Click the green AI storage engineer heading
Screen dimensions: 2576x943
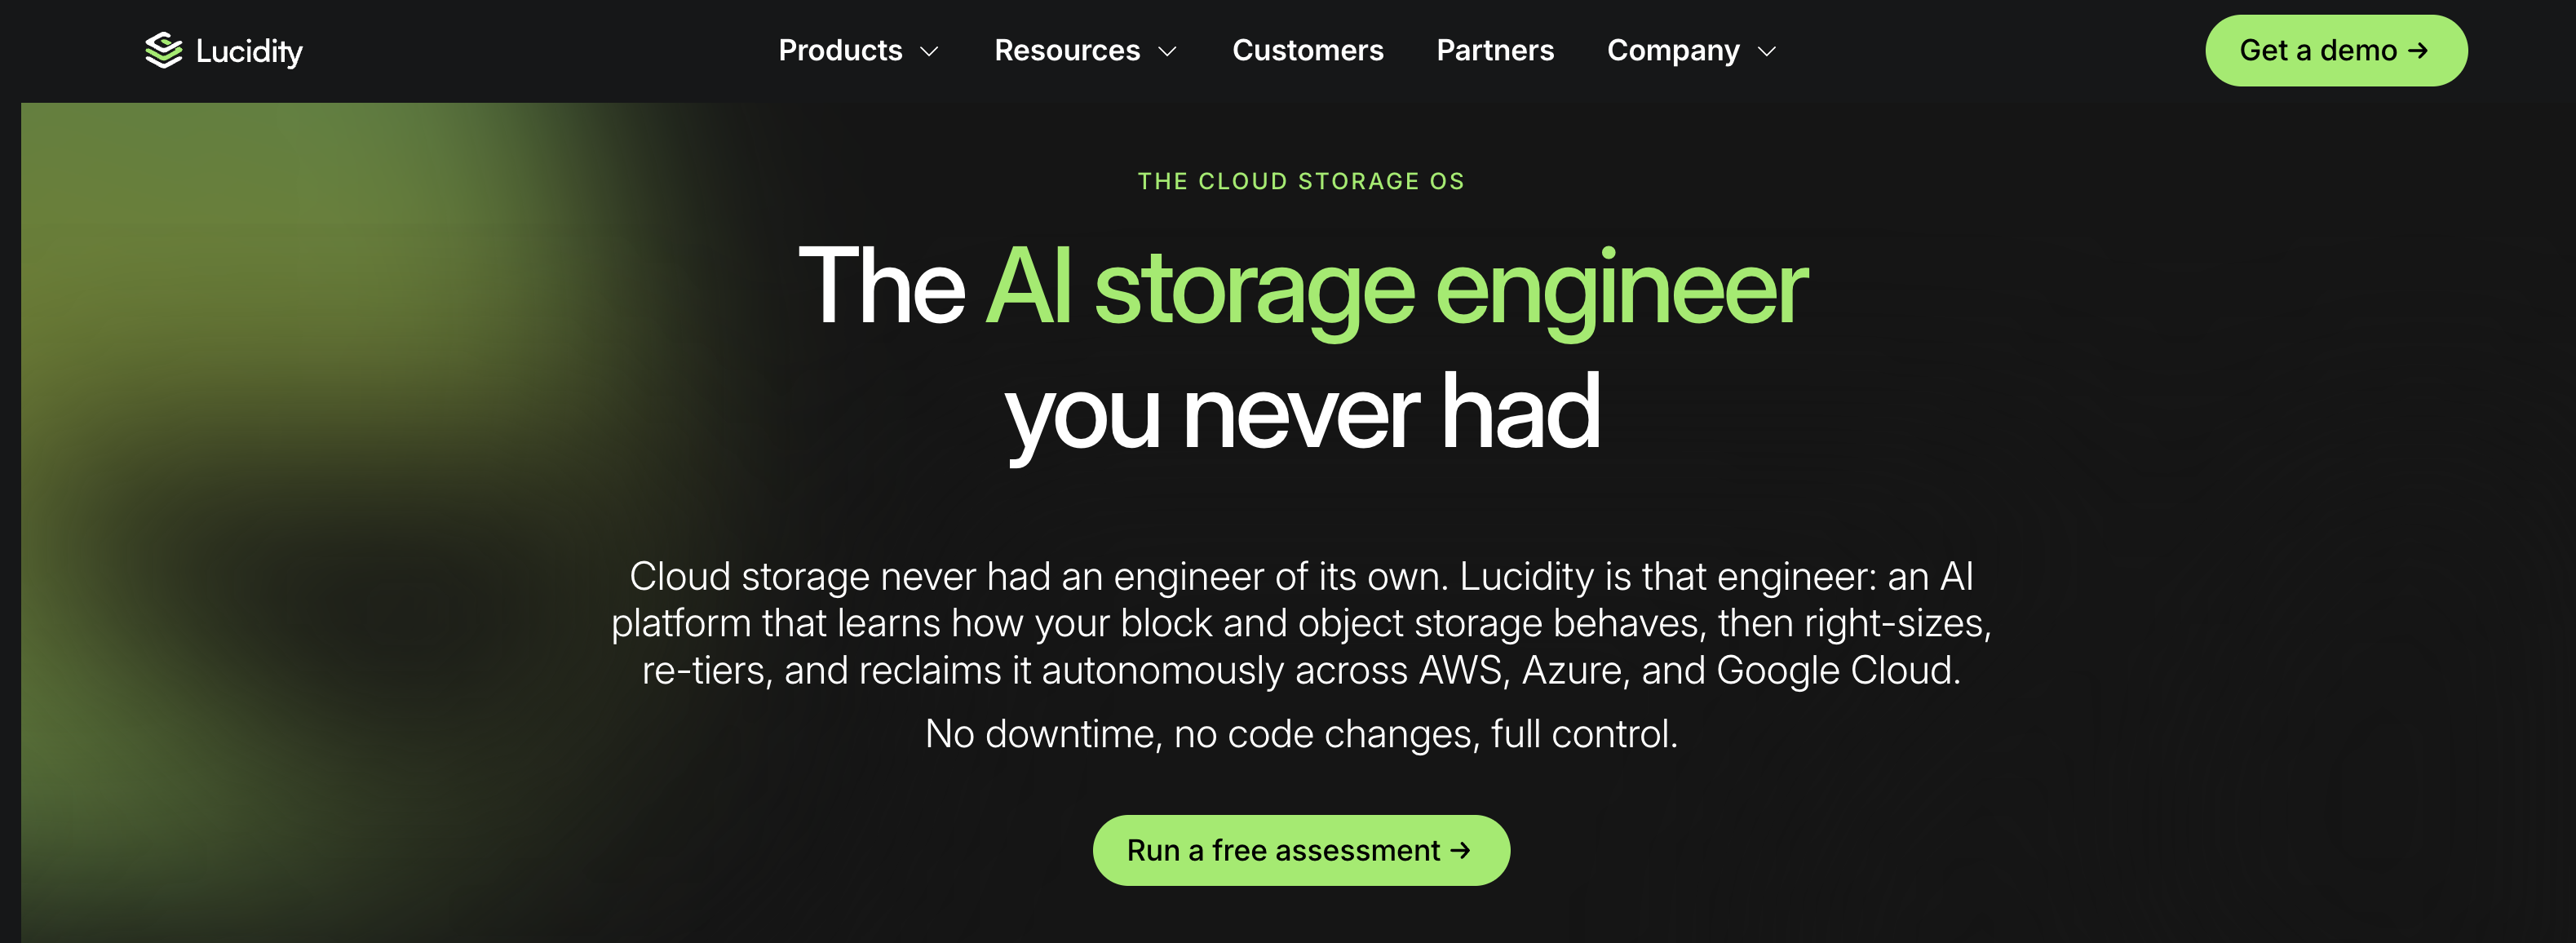1396,288
